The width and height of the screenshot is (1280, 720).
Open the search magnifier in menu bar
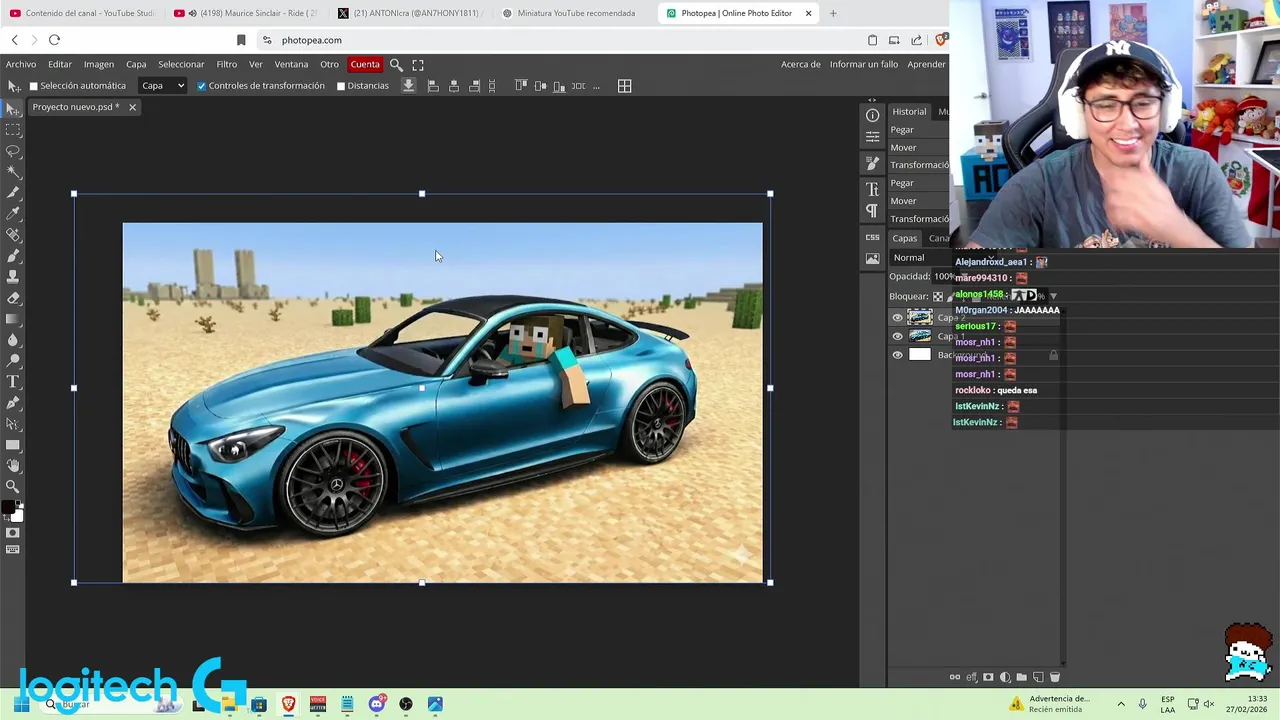coord(396,64)
